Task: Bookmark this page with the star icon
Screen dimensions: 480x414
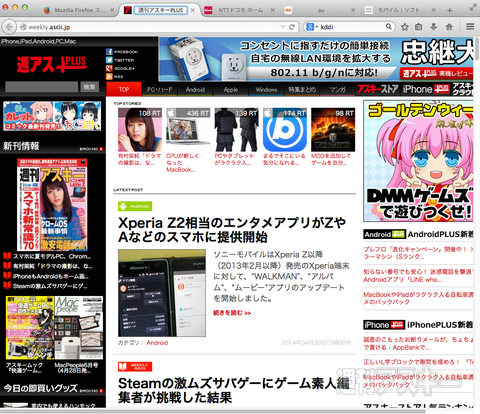Action: point(405,27)
